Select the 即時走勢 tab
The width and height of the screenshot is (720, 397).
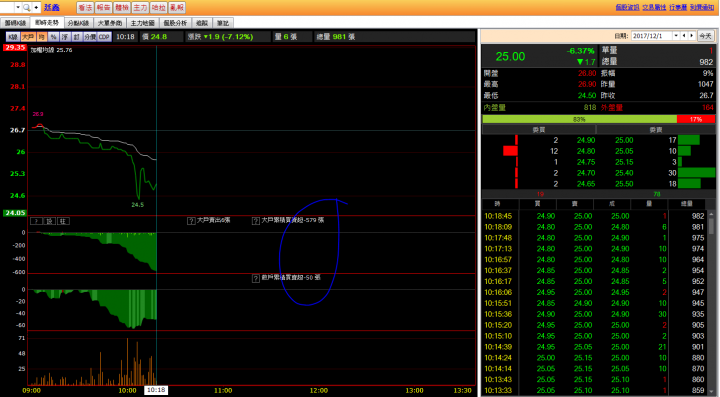(47, 22)
